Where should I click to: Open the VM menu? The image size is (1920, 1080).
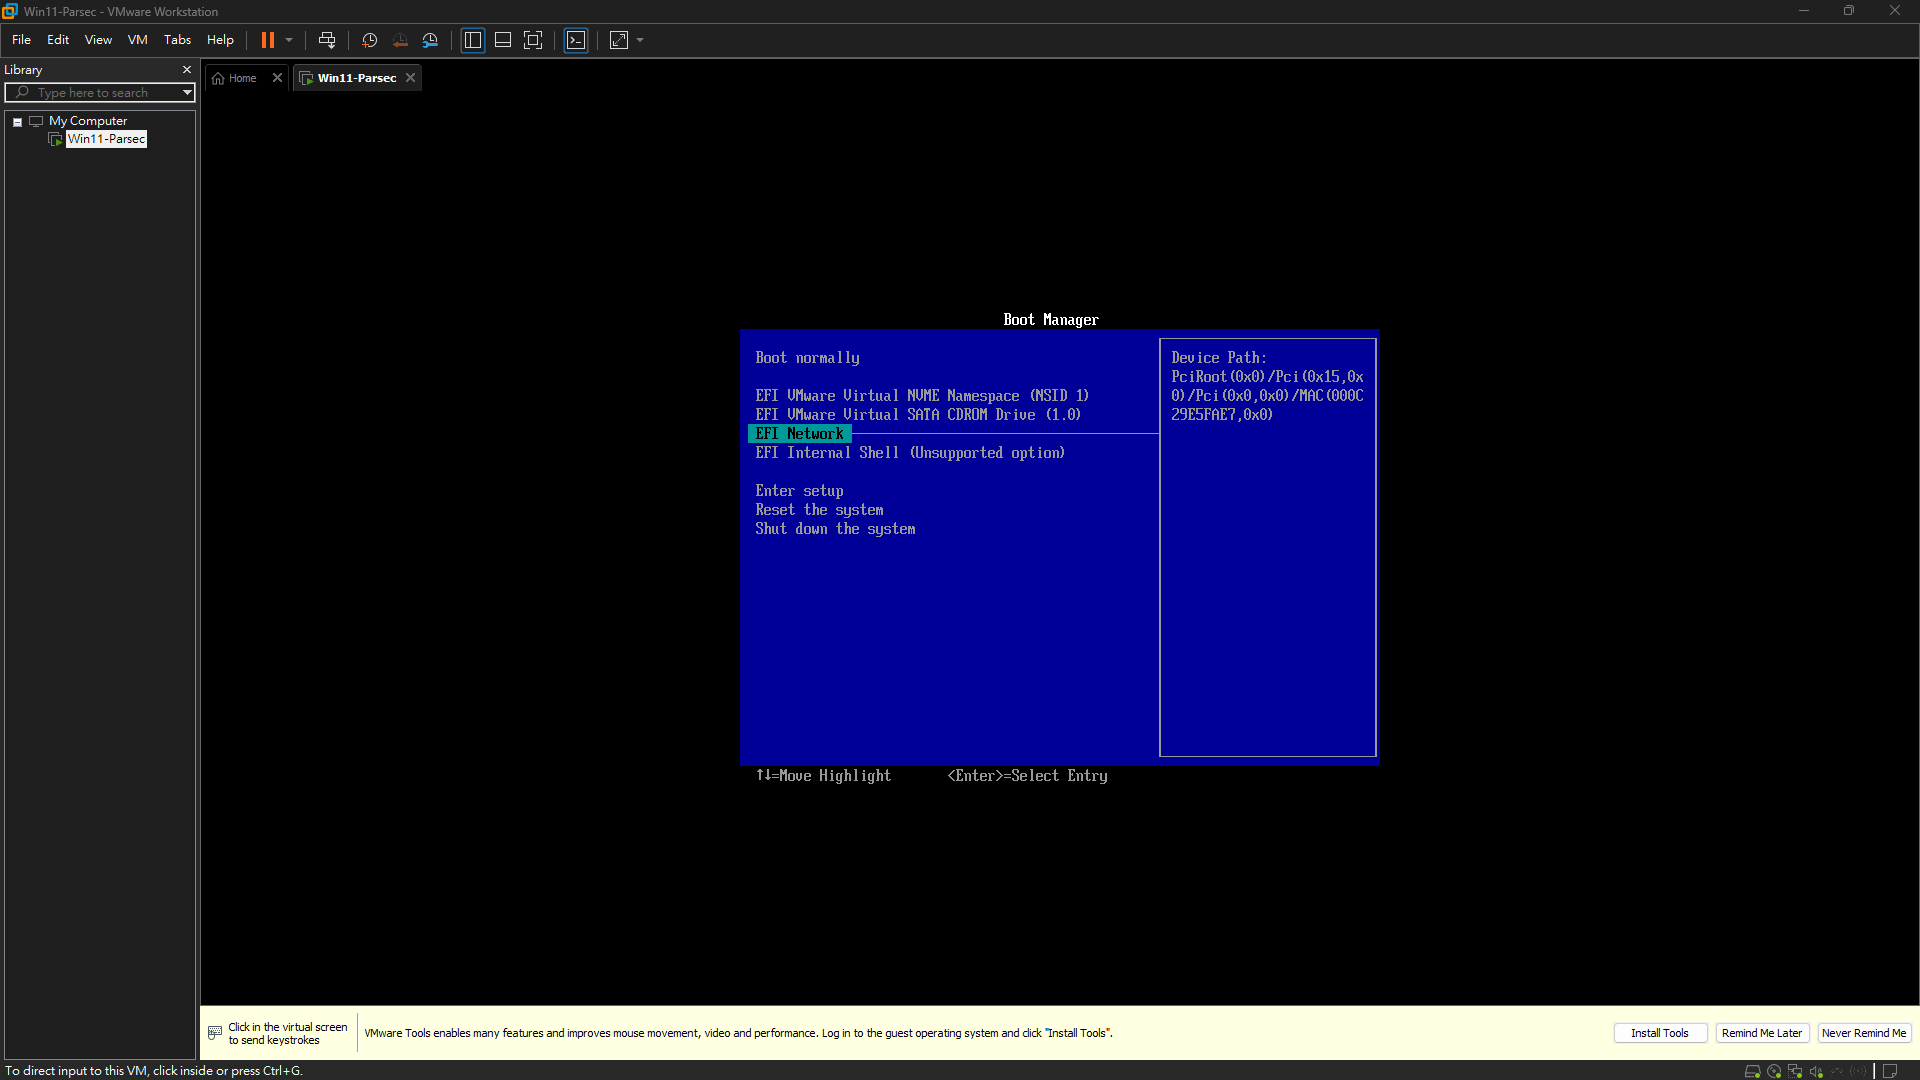click(x=137, y=40)
